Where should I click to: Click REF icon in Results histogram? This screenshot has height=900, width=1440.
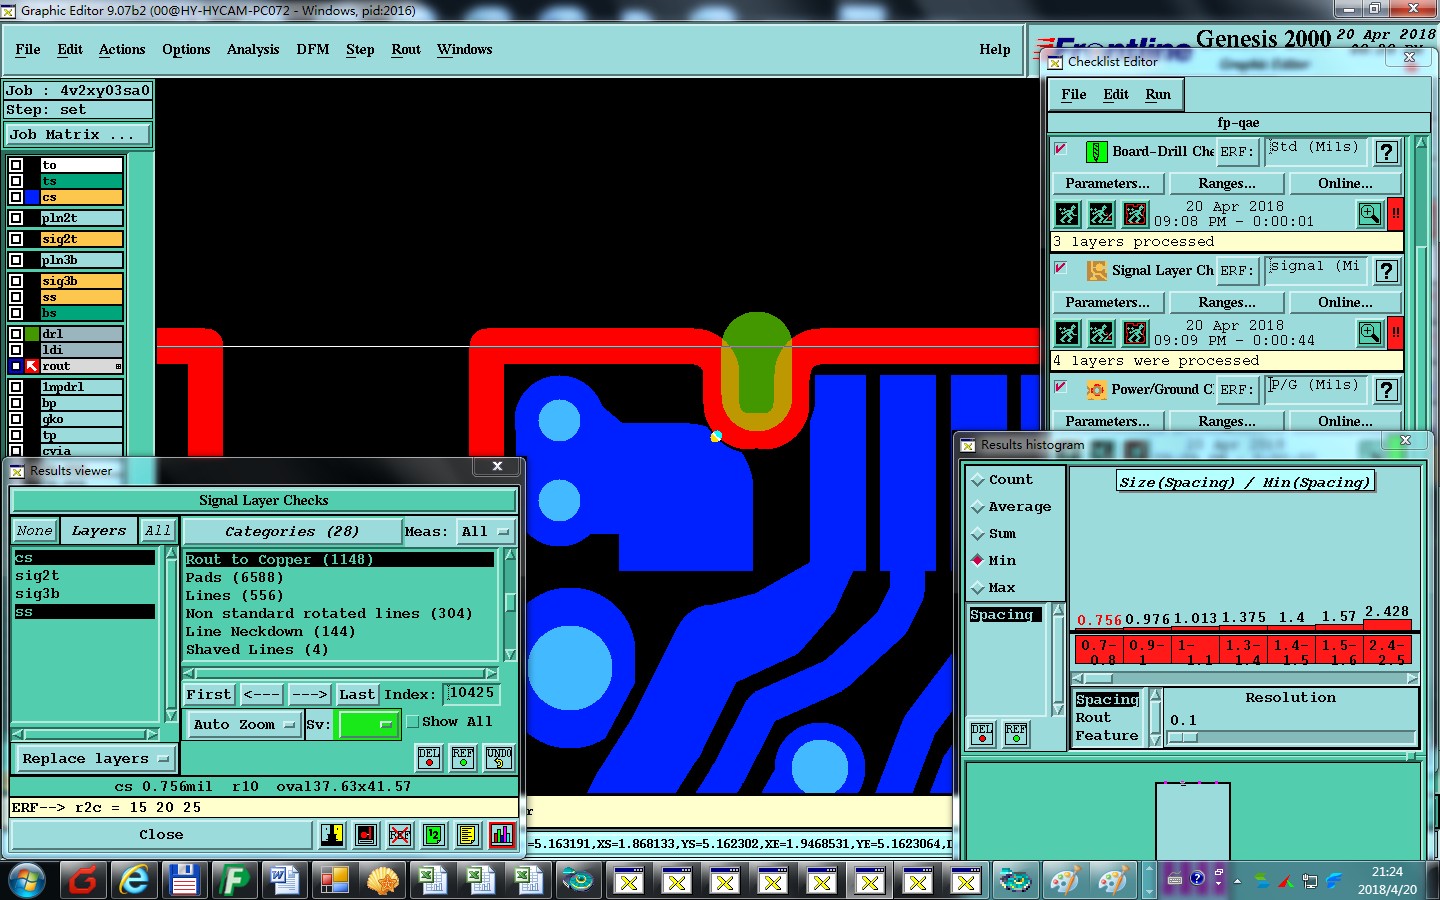pyautogui.click(x=1016, y=734)
